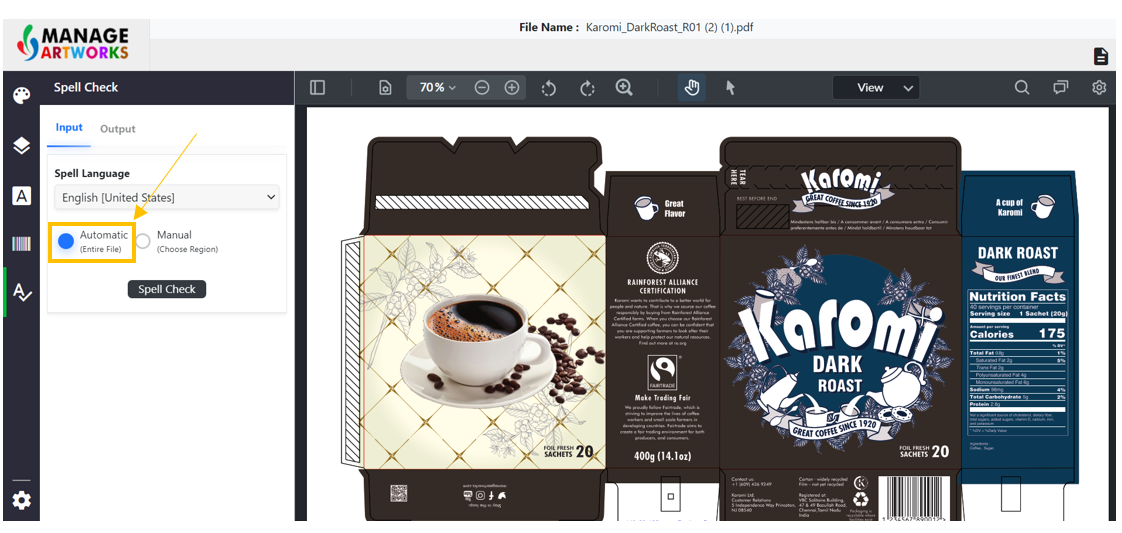This screenshot has height=533, width=1122.
Task: Click the file name Karomi_DarkRoast_R01 text
Action: pyautogui.click(x=669, y=27)
